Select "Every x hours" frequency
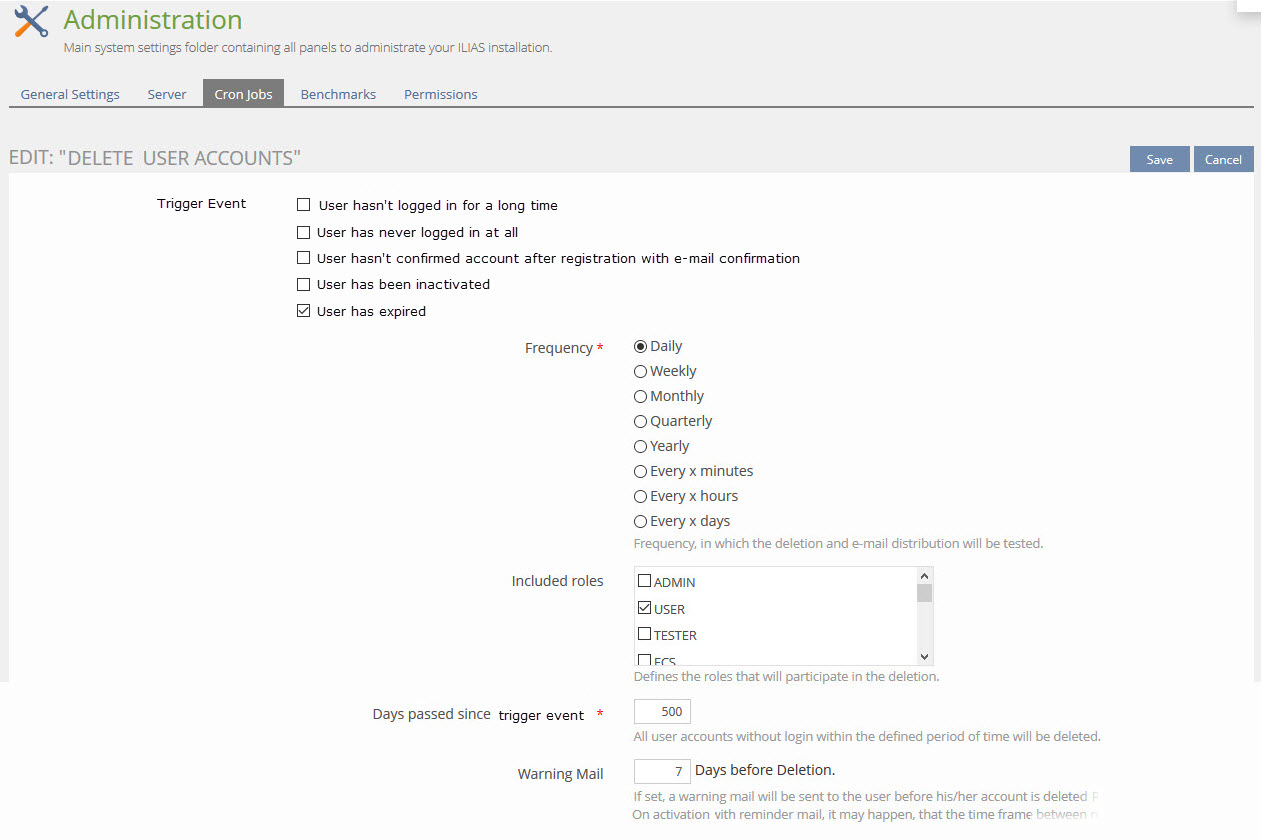1262x840 pixels. click(x=640, y=496)
